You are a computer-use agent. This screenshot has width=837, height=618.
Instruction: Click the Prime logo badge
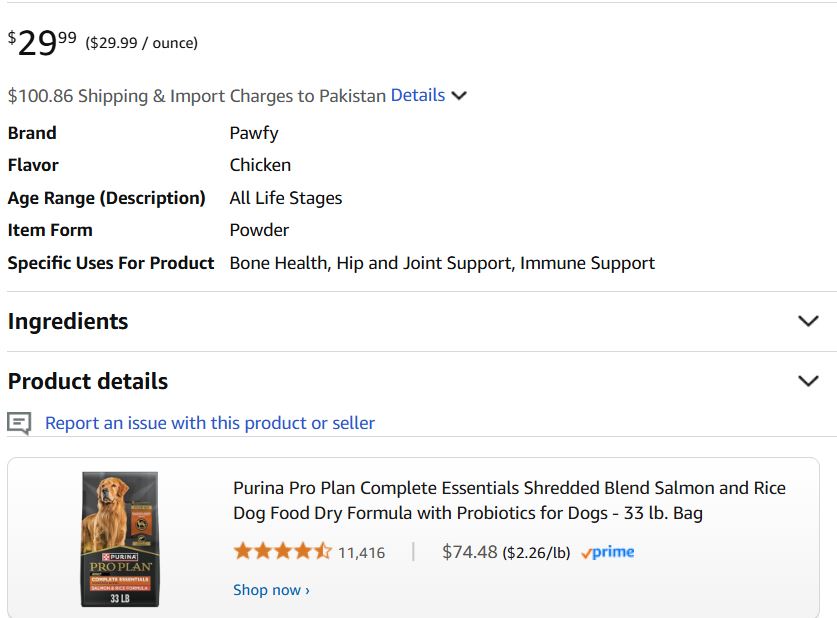click(607, 552)
